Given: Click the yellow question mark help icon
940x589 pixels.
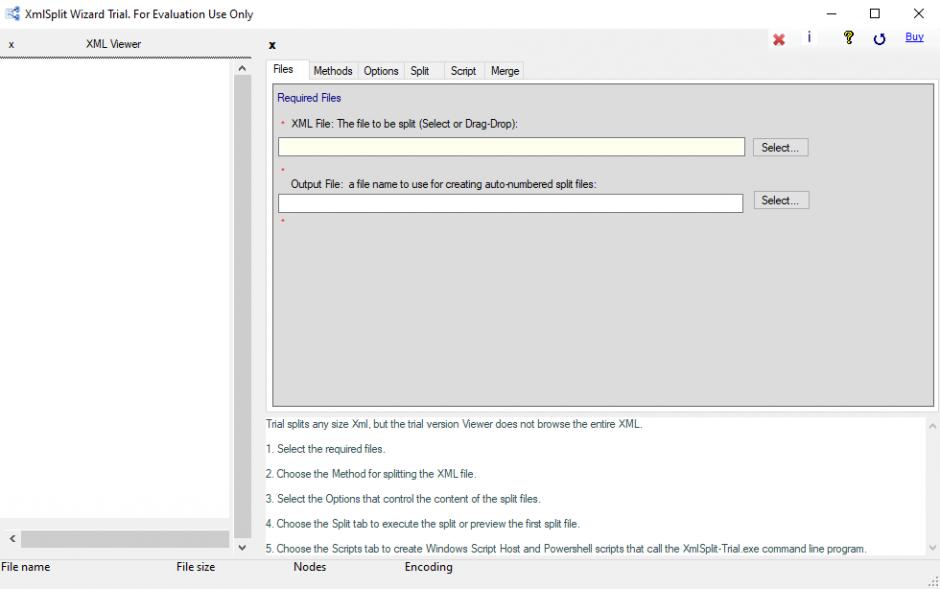Looking at the screenshot, I should coord(848,38).
